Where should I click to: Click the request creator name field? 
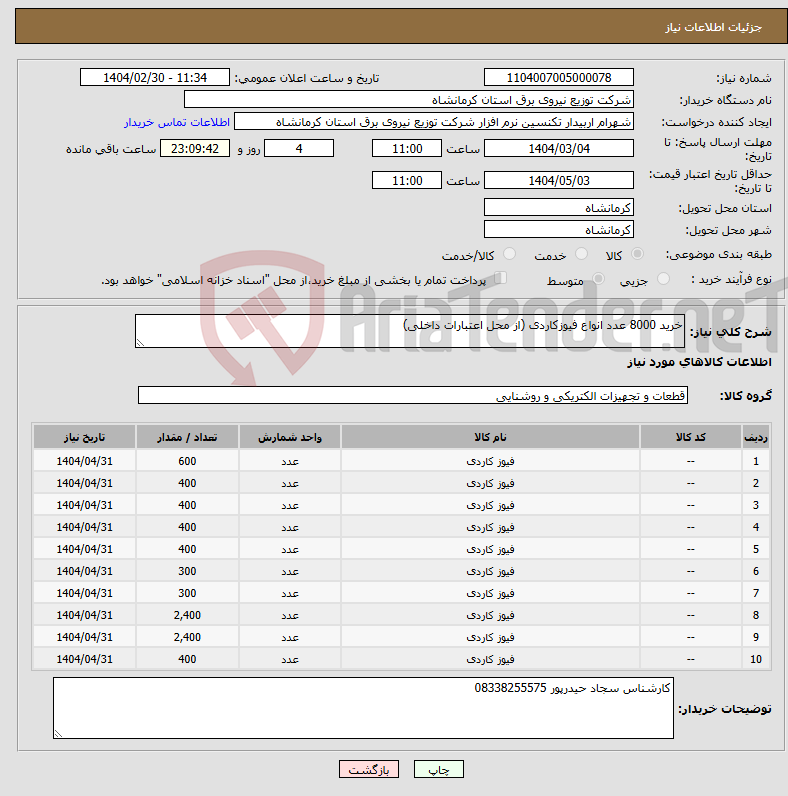point(434,122)
